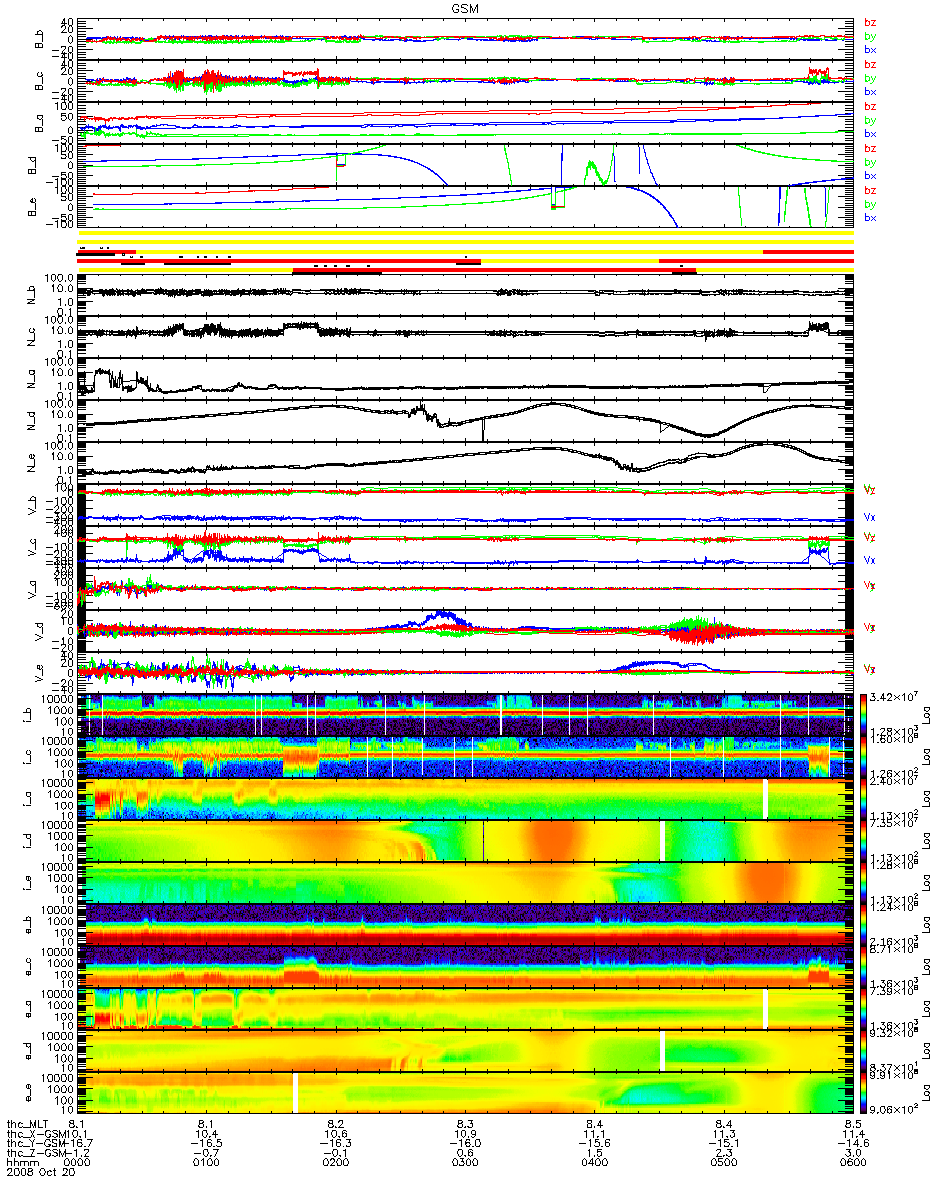Select the bx legend label in B_e panel

tap(870, 217)
